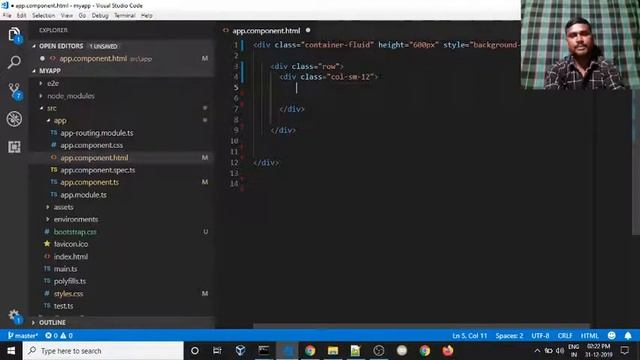Open the Source Control view icon
Screen dimensions: 640x360
coord(15,91)
